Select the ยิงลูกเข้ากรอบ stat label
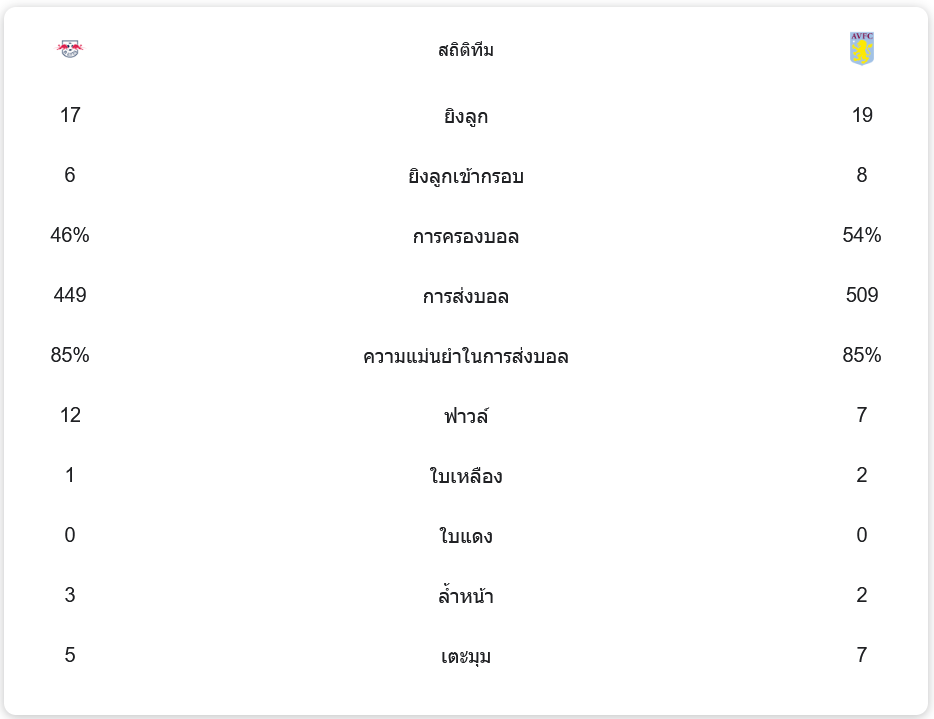934x719 pixels. tap(466, 176)
